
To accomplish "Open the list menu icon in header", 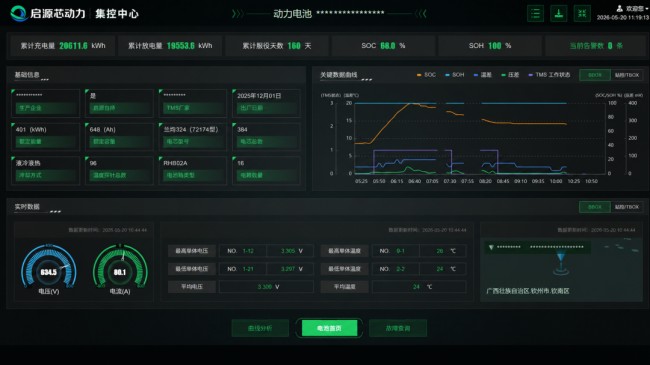I will point(535,13).
